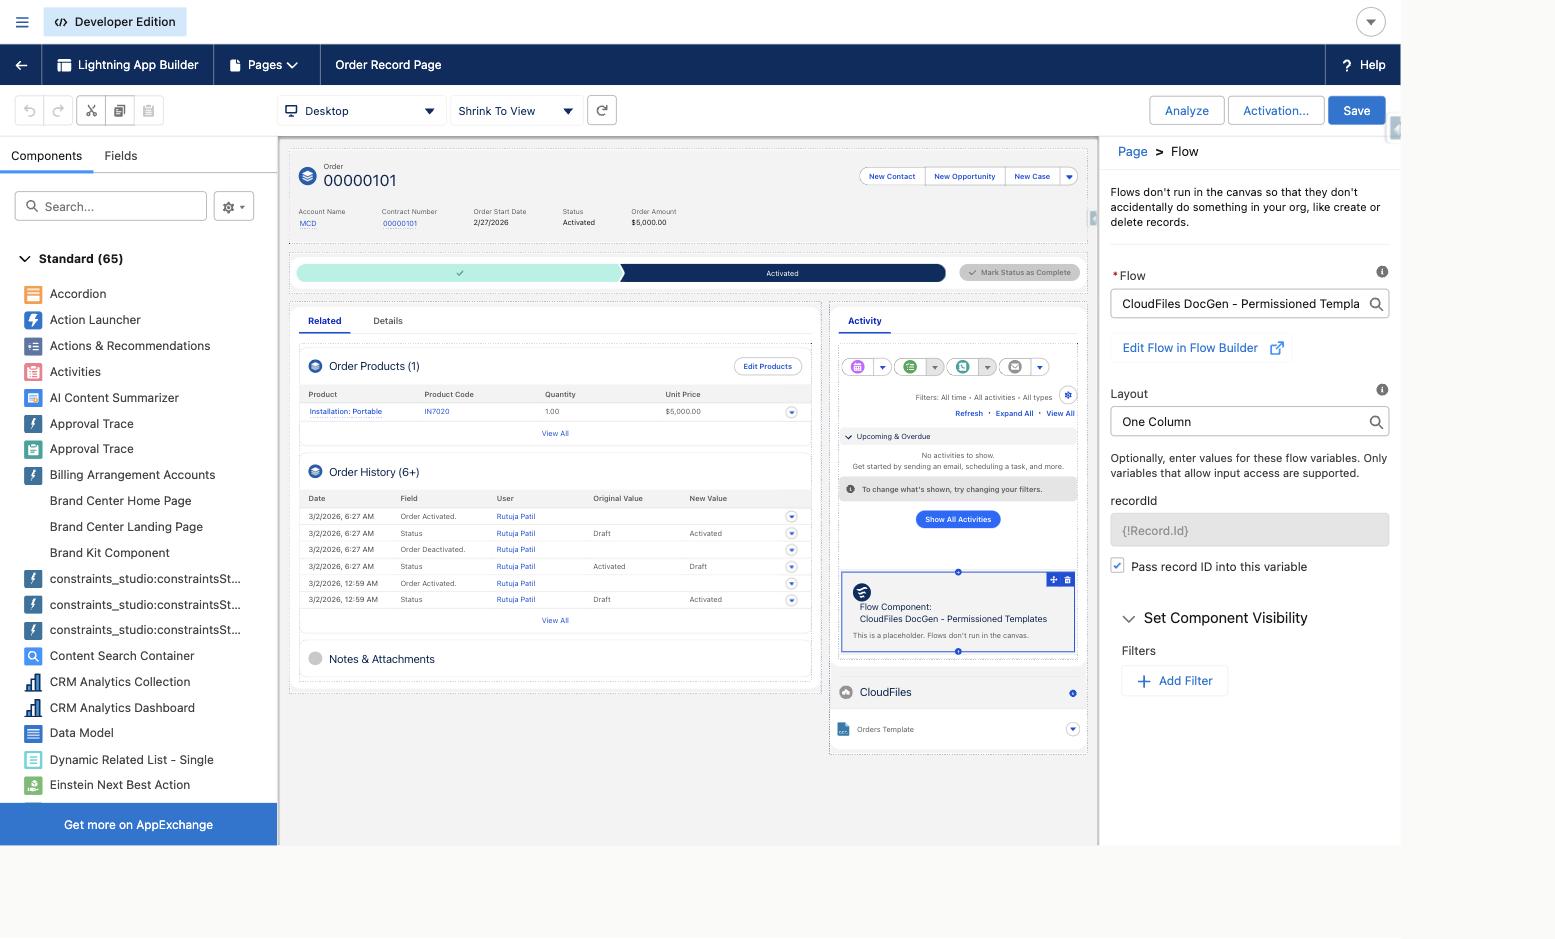The image size is (1555, 939).
Task: Open the Orders Template row dropdown
Action: pos(1073,729)
